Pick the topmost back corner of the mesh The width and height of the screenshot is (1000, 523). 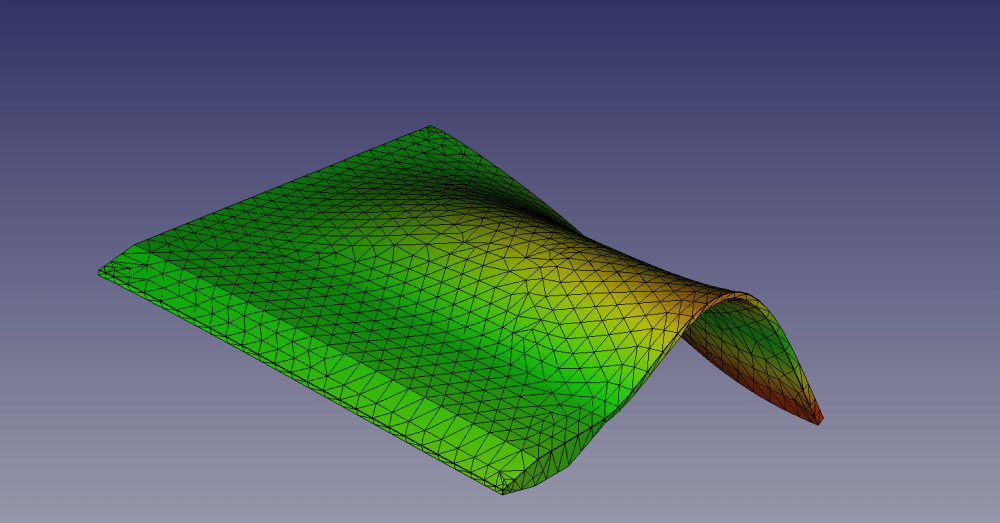click(x=430, y=127)
